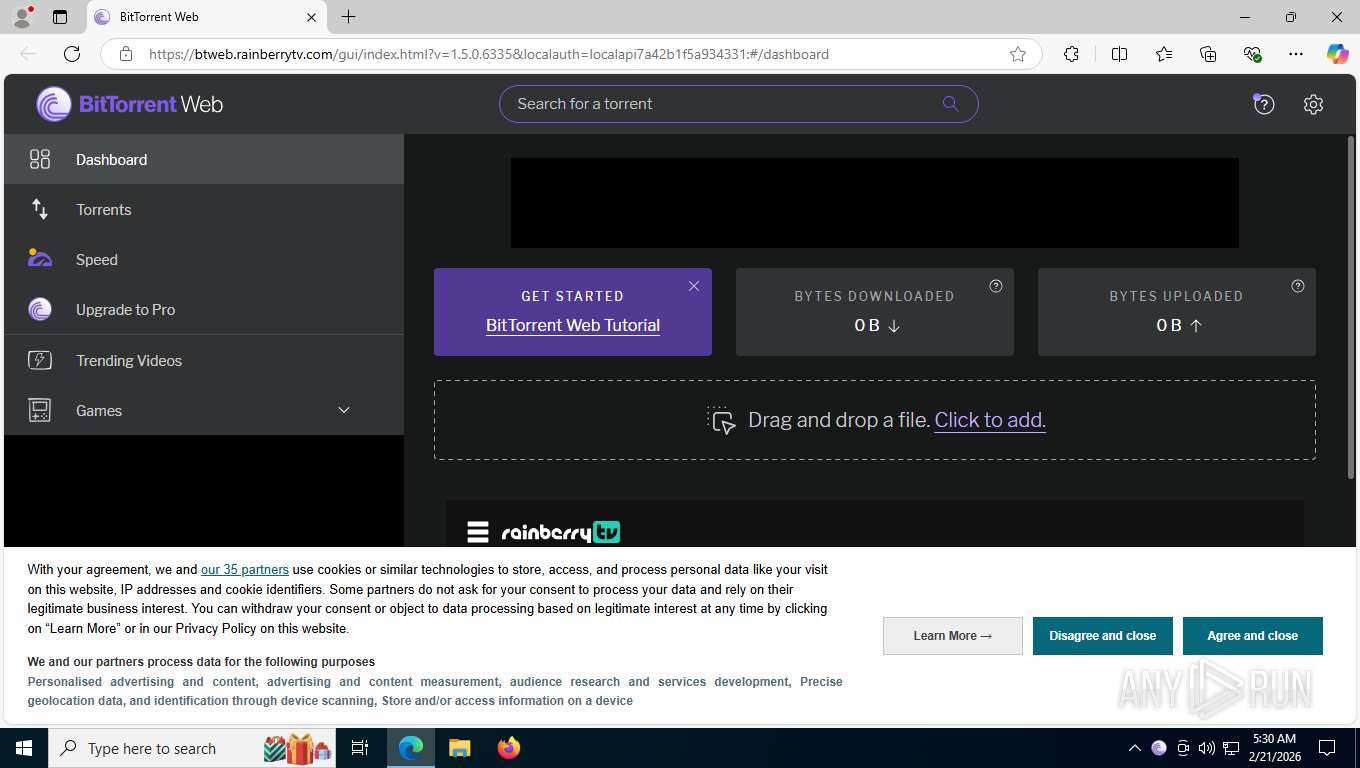Click the Speed gauge icon
Screen dimensions: 1360x768
point(40,258)
